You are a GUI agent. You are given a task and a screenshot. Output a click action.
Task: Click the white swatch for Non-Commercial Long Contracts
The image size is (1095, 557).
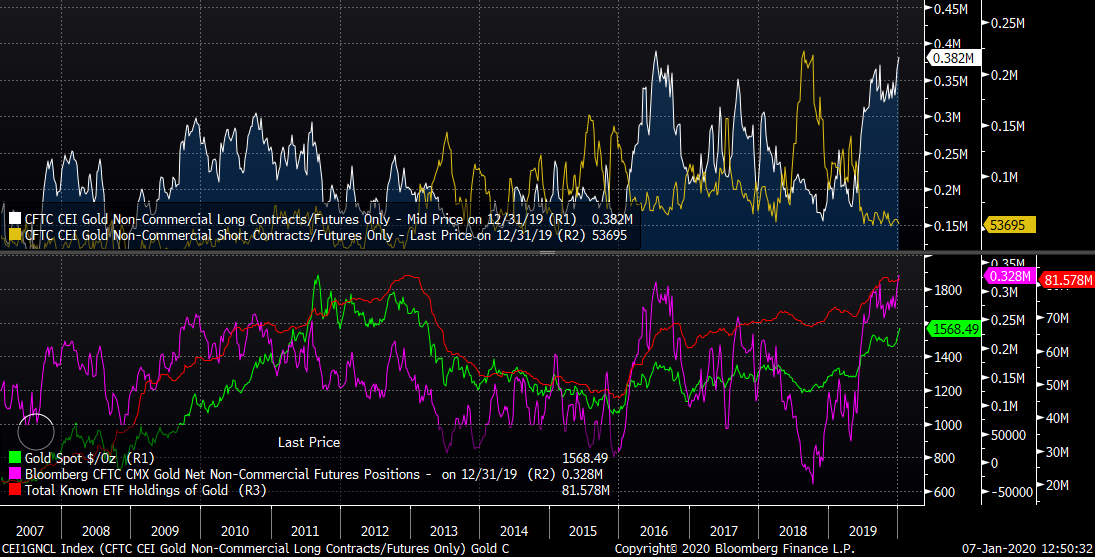pyautogui.click(x=15, y=219)
